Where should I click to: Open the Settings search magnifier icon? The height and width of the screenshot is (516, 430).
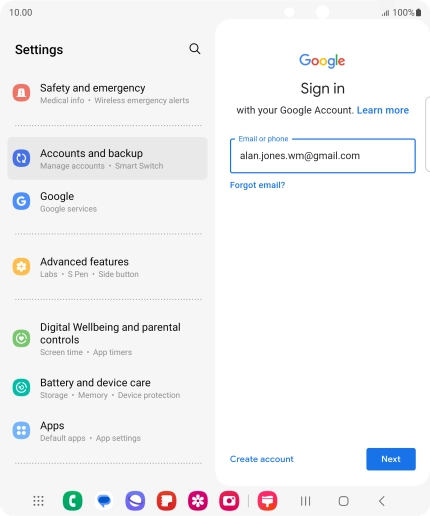point(195,49)
